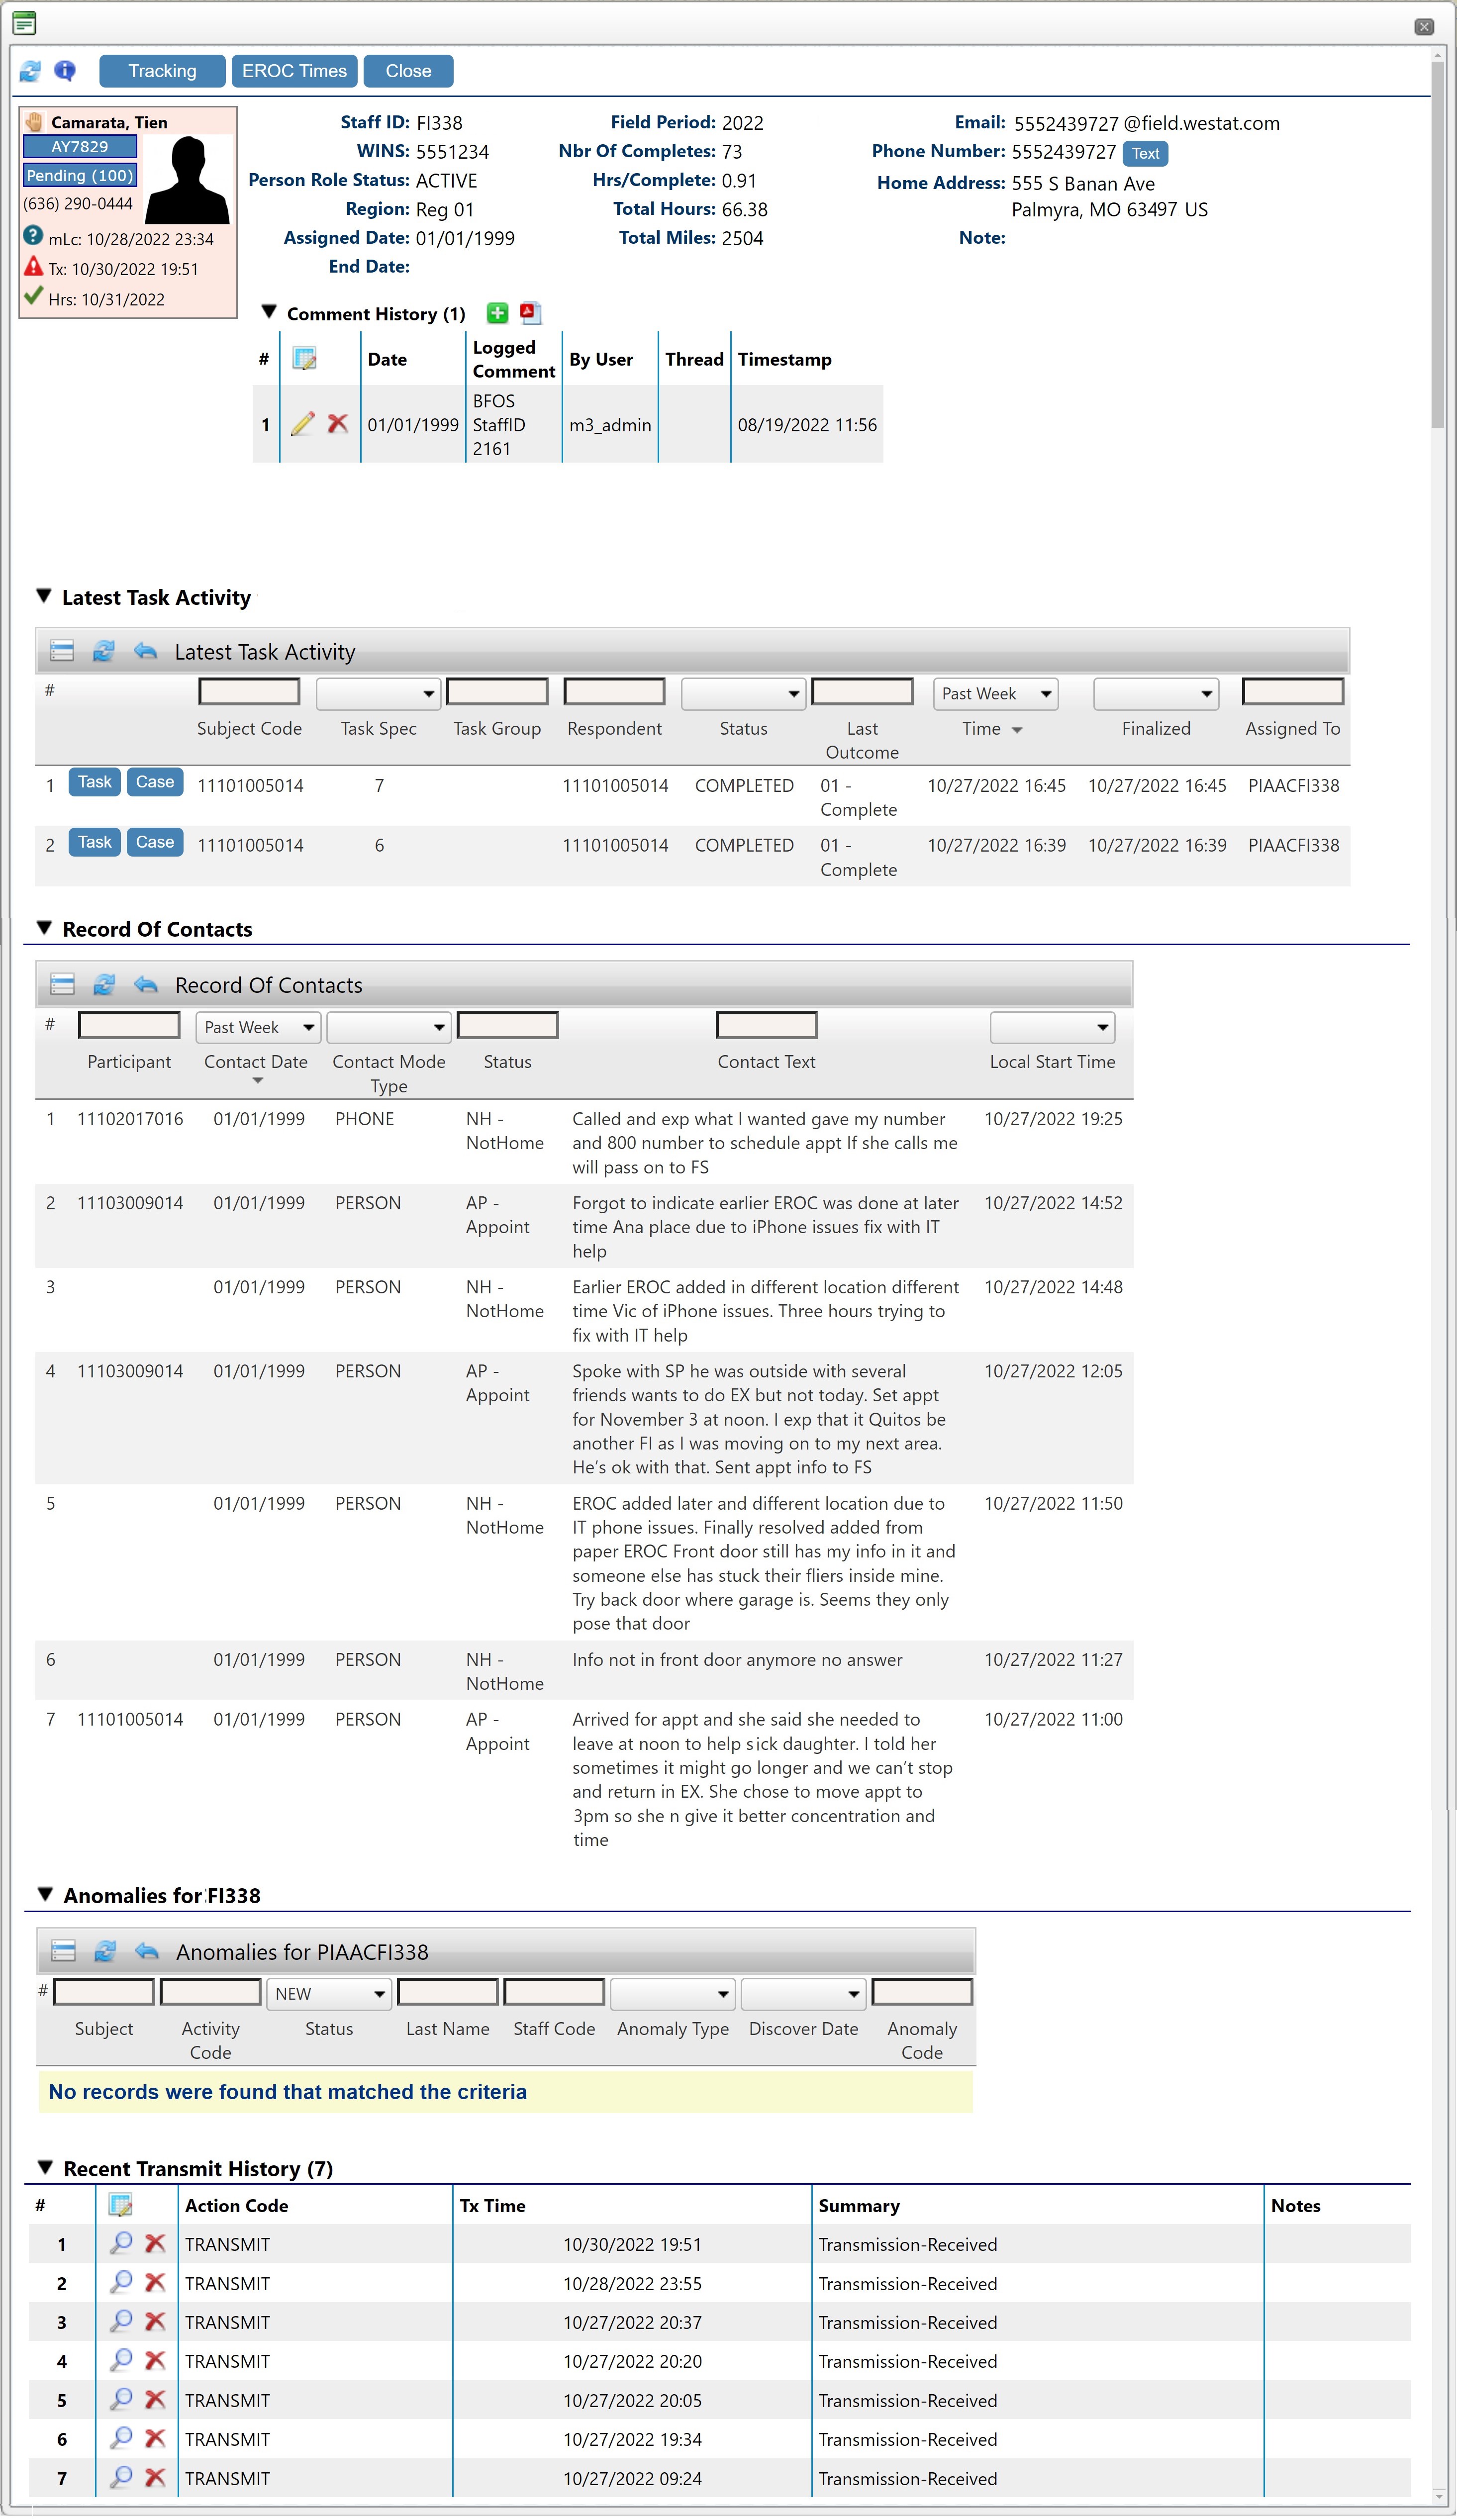Export comment history with the PDF icon
1457x2520 pixels.
coord(531,313)
